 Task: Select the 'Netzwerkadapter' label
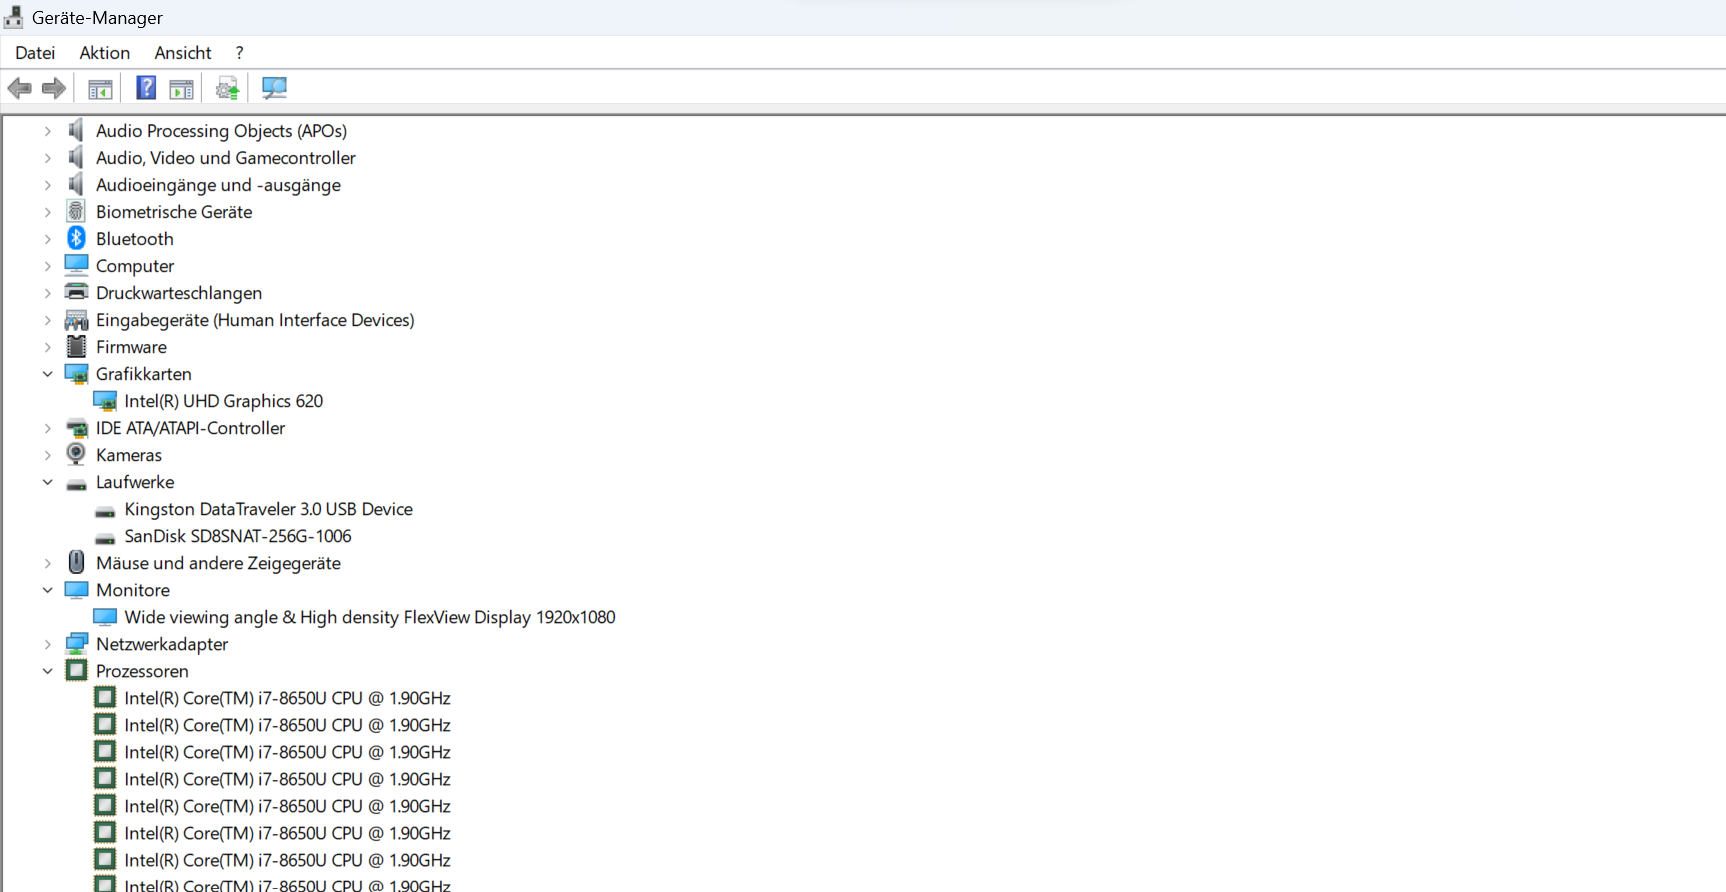[x=162, y=644]
